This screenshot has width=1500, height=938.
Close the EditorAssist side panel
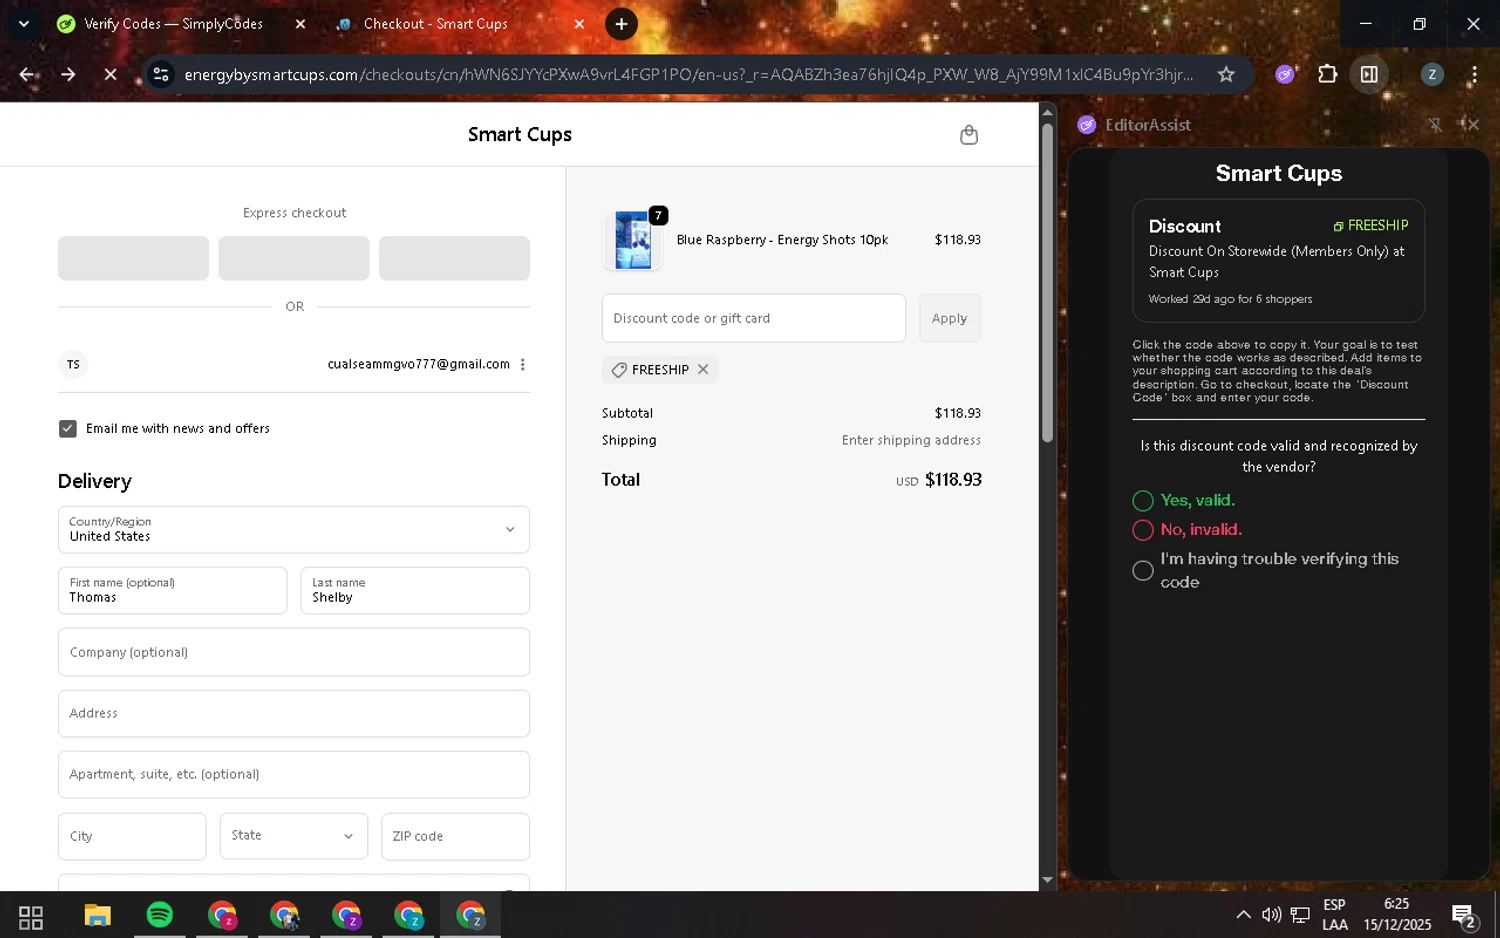[x=1472, y=125]
